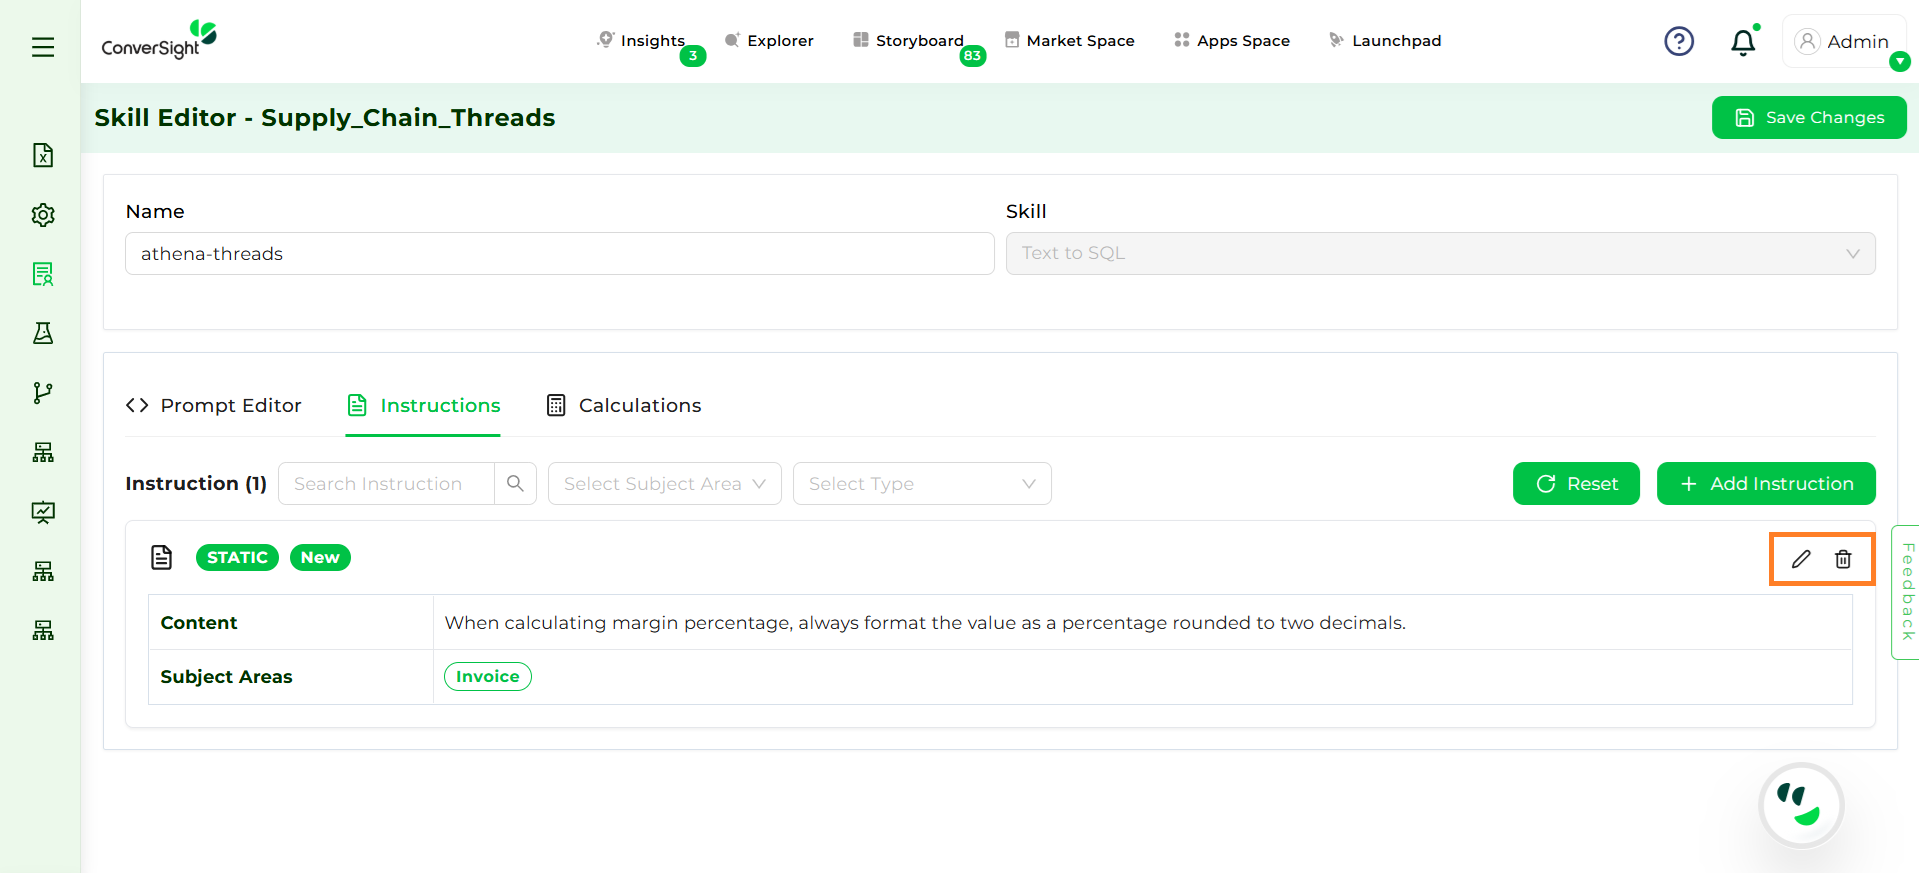Open the Admin user dropdown
Image resolution: width=1919 pixels, height=873 pixels.
pyautogui.click(x=1844, y=42)
